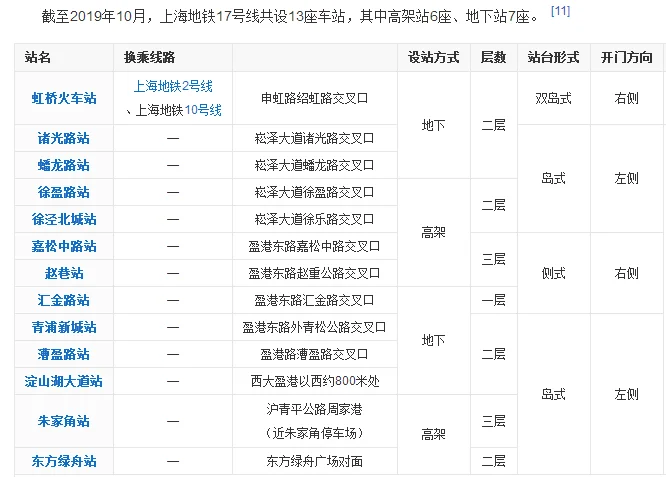Open the 虹桥火车站 station link
Image resolution: width=666 pixels, height=477 pixels.
pyautogui.click(x=64, y=98)
